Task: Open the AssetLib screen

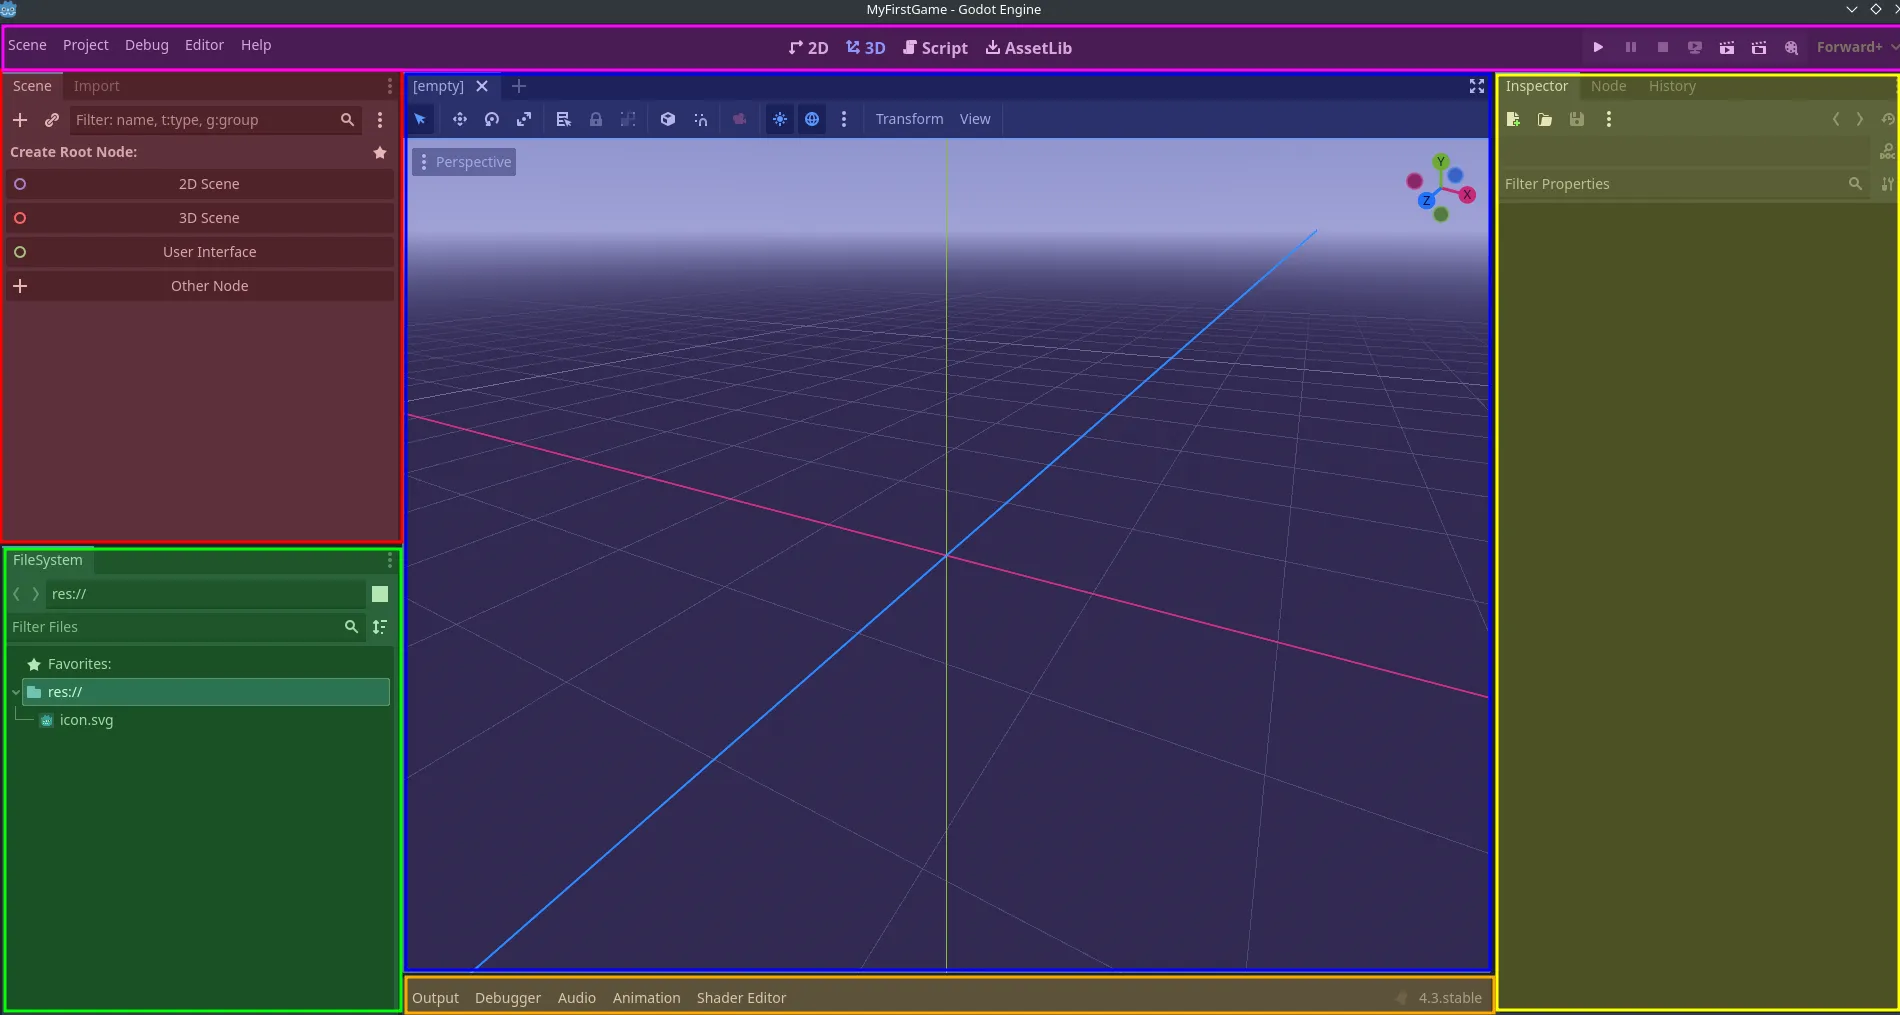Action: [1028, 47]
